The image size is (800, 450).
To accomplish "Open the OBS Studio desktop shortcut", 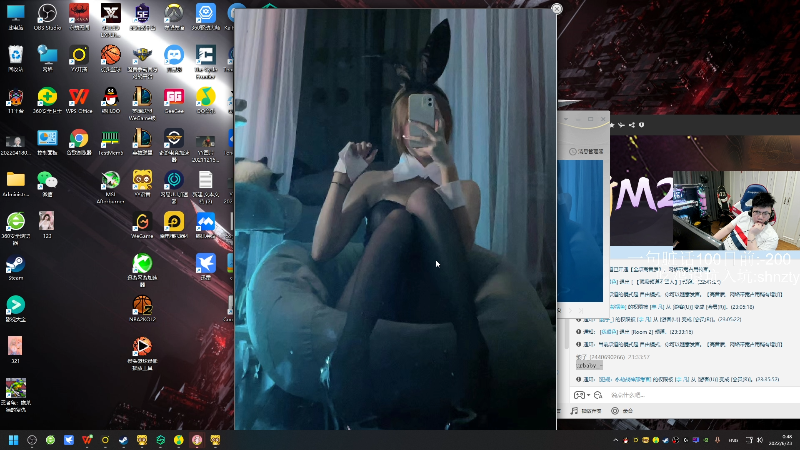I will pos(47,16).
